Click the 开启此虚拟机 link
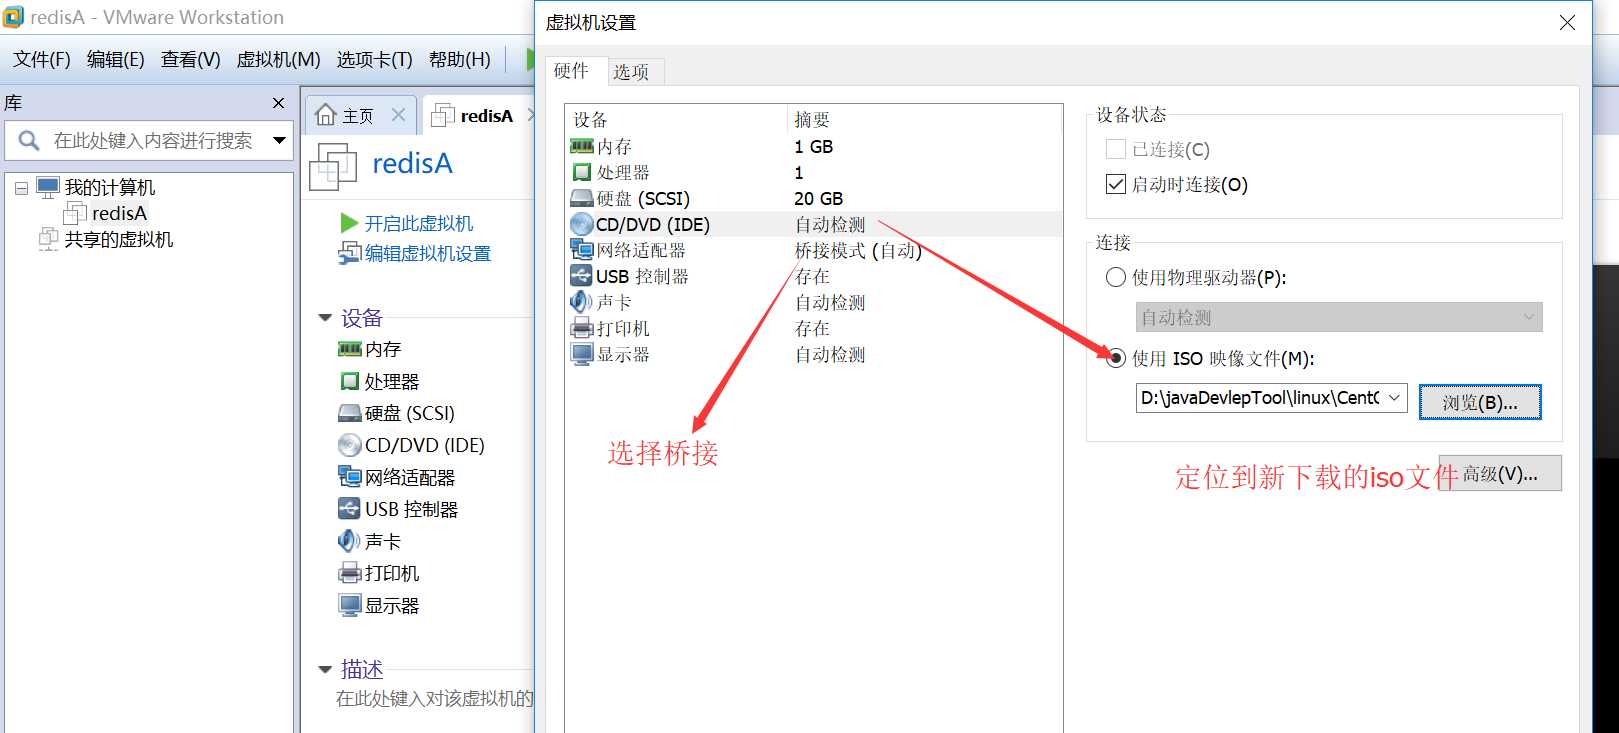1619x733 pixels. pyautogui.click(x=419, y=223)
